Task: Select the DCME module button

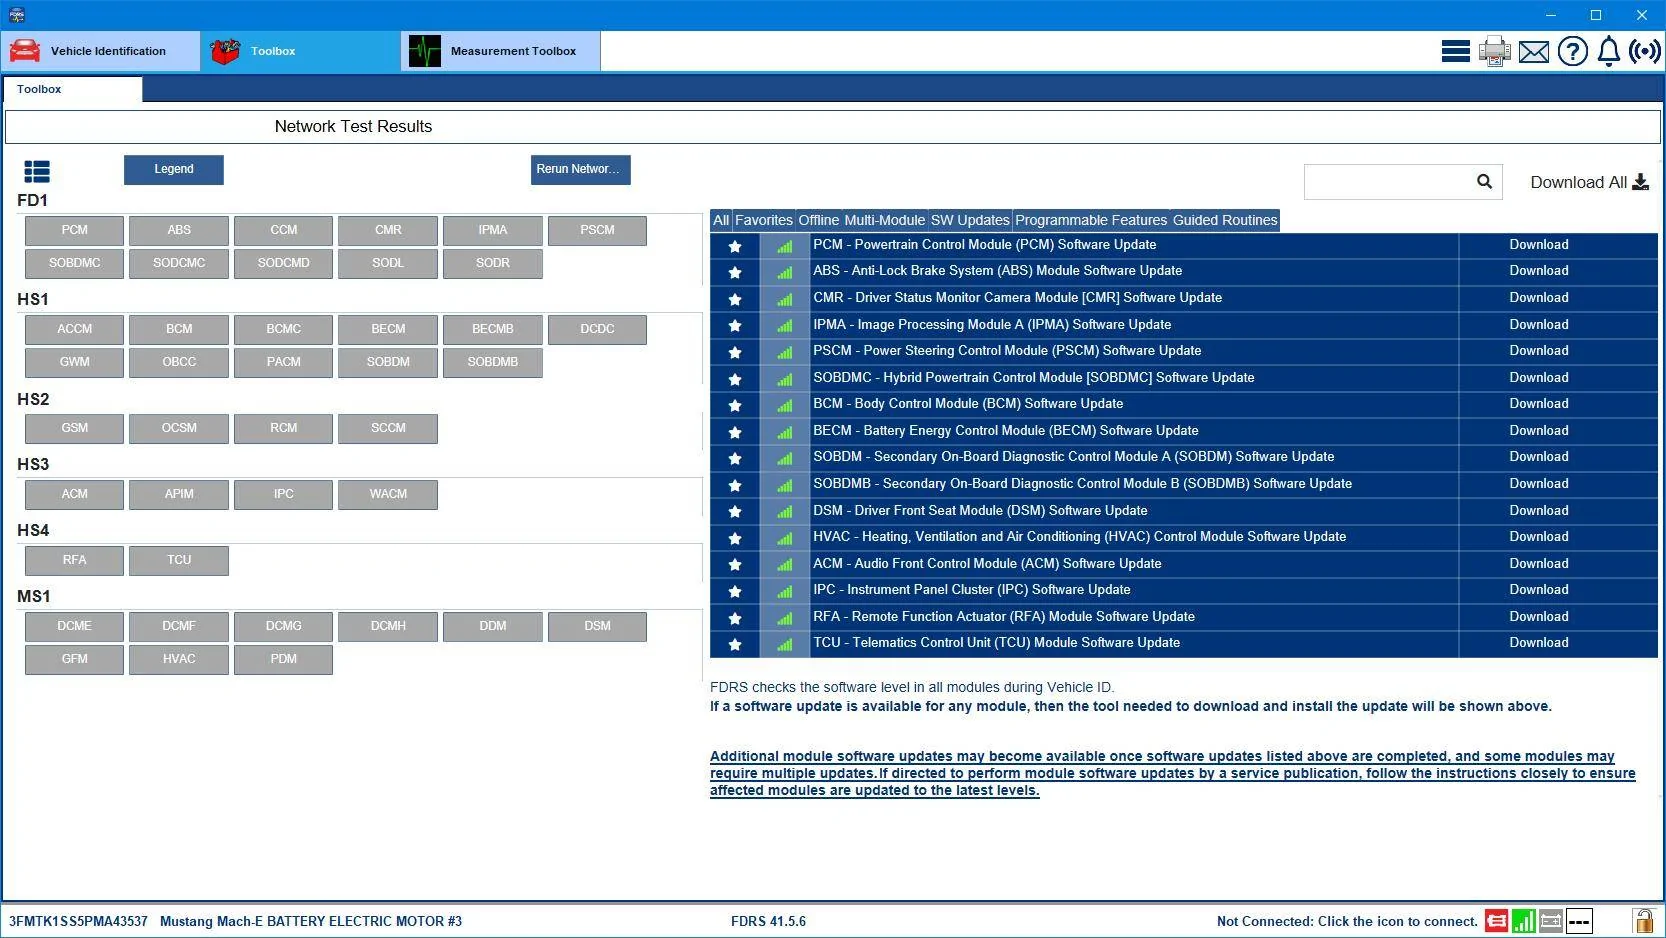Action: click(74, 626)
